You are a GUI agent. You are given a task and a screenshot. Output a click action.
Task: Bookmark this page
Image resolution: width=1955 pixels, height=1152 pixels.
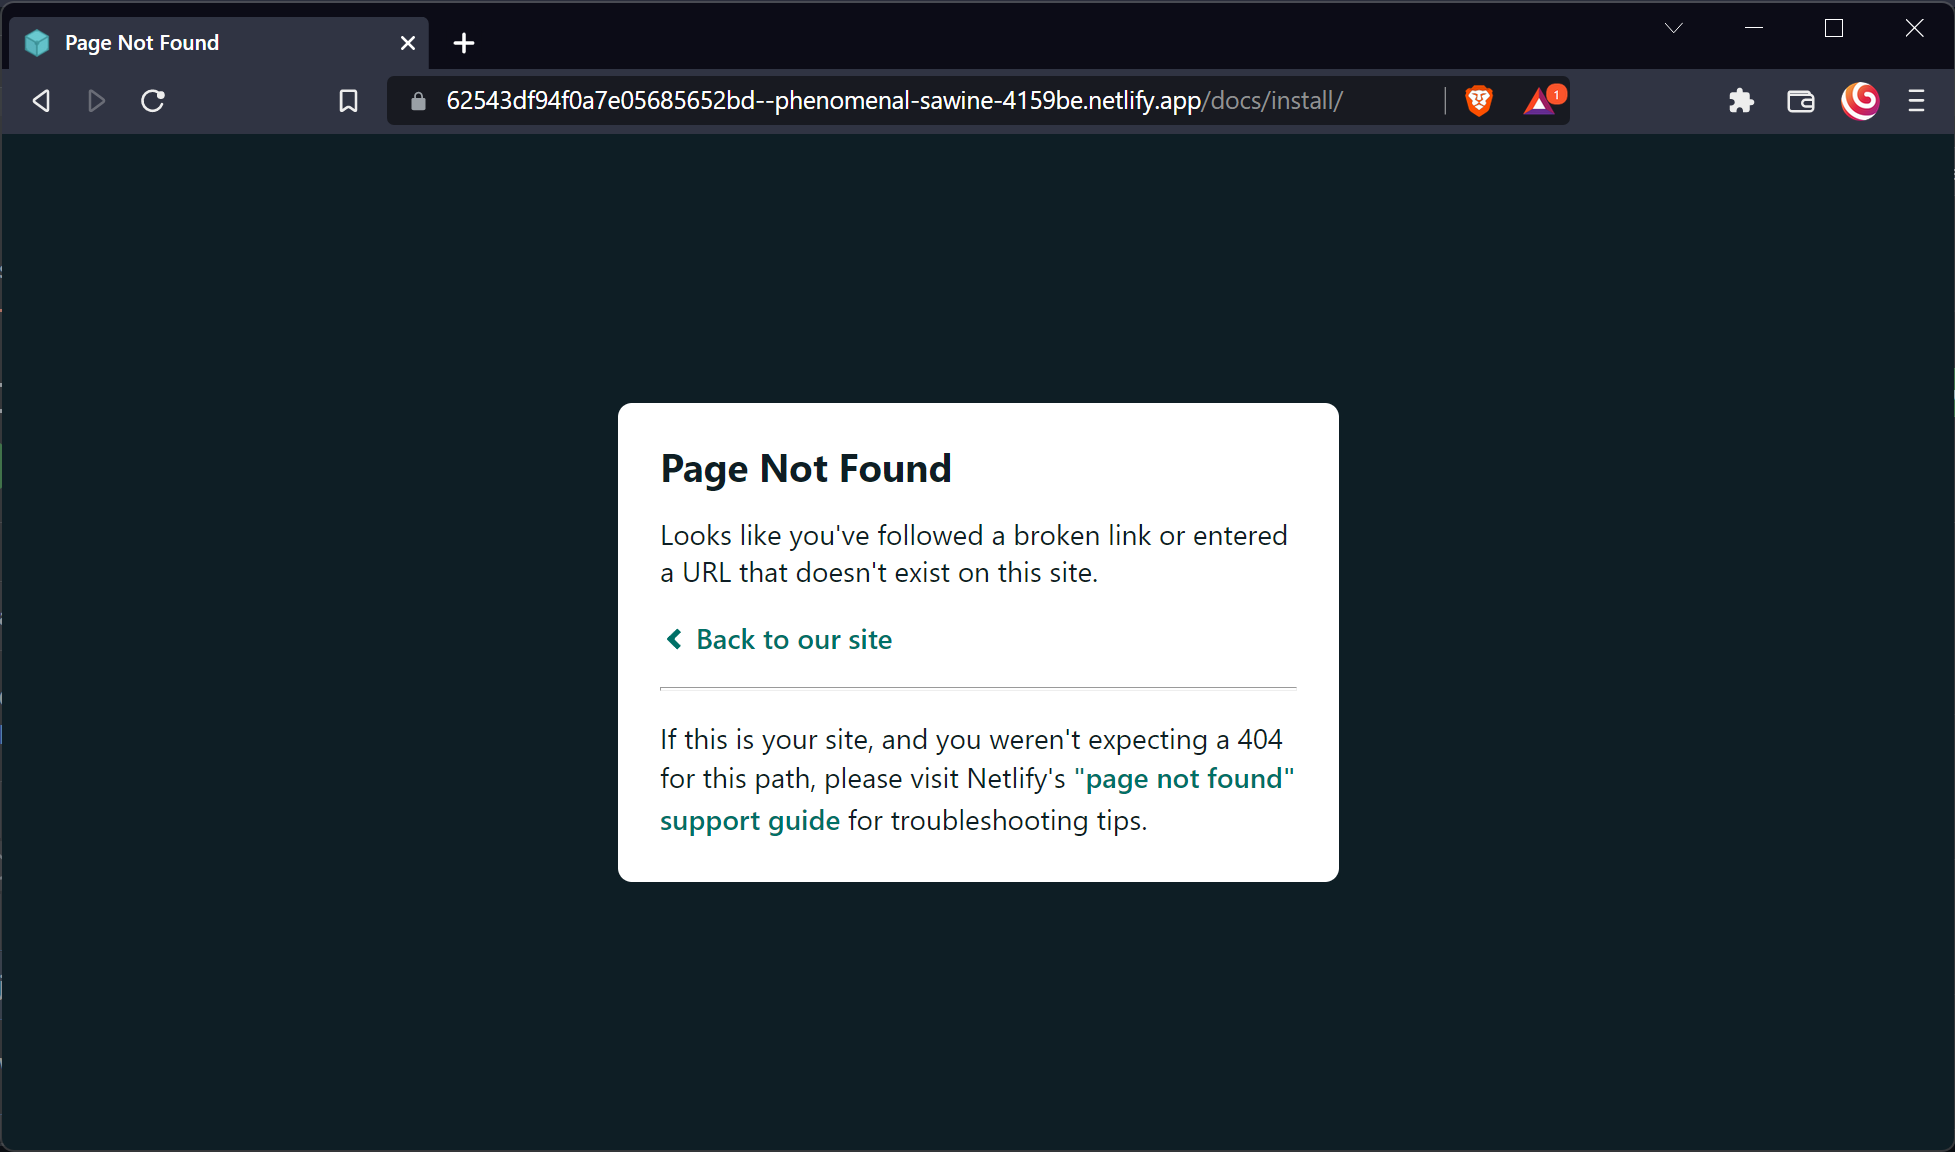(x=348, y=101)
